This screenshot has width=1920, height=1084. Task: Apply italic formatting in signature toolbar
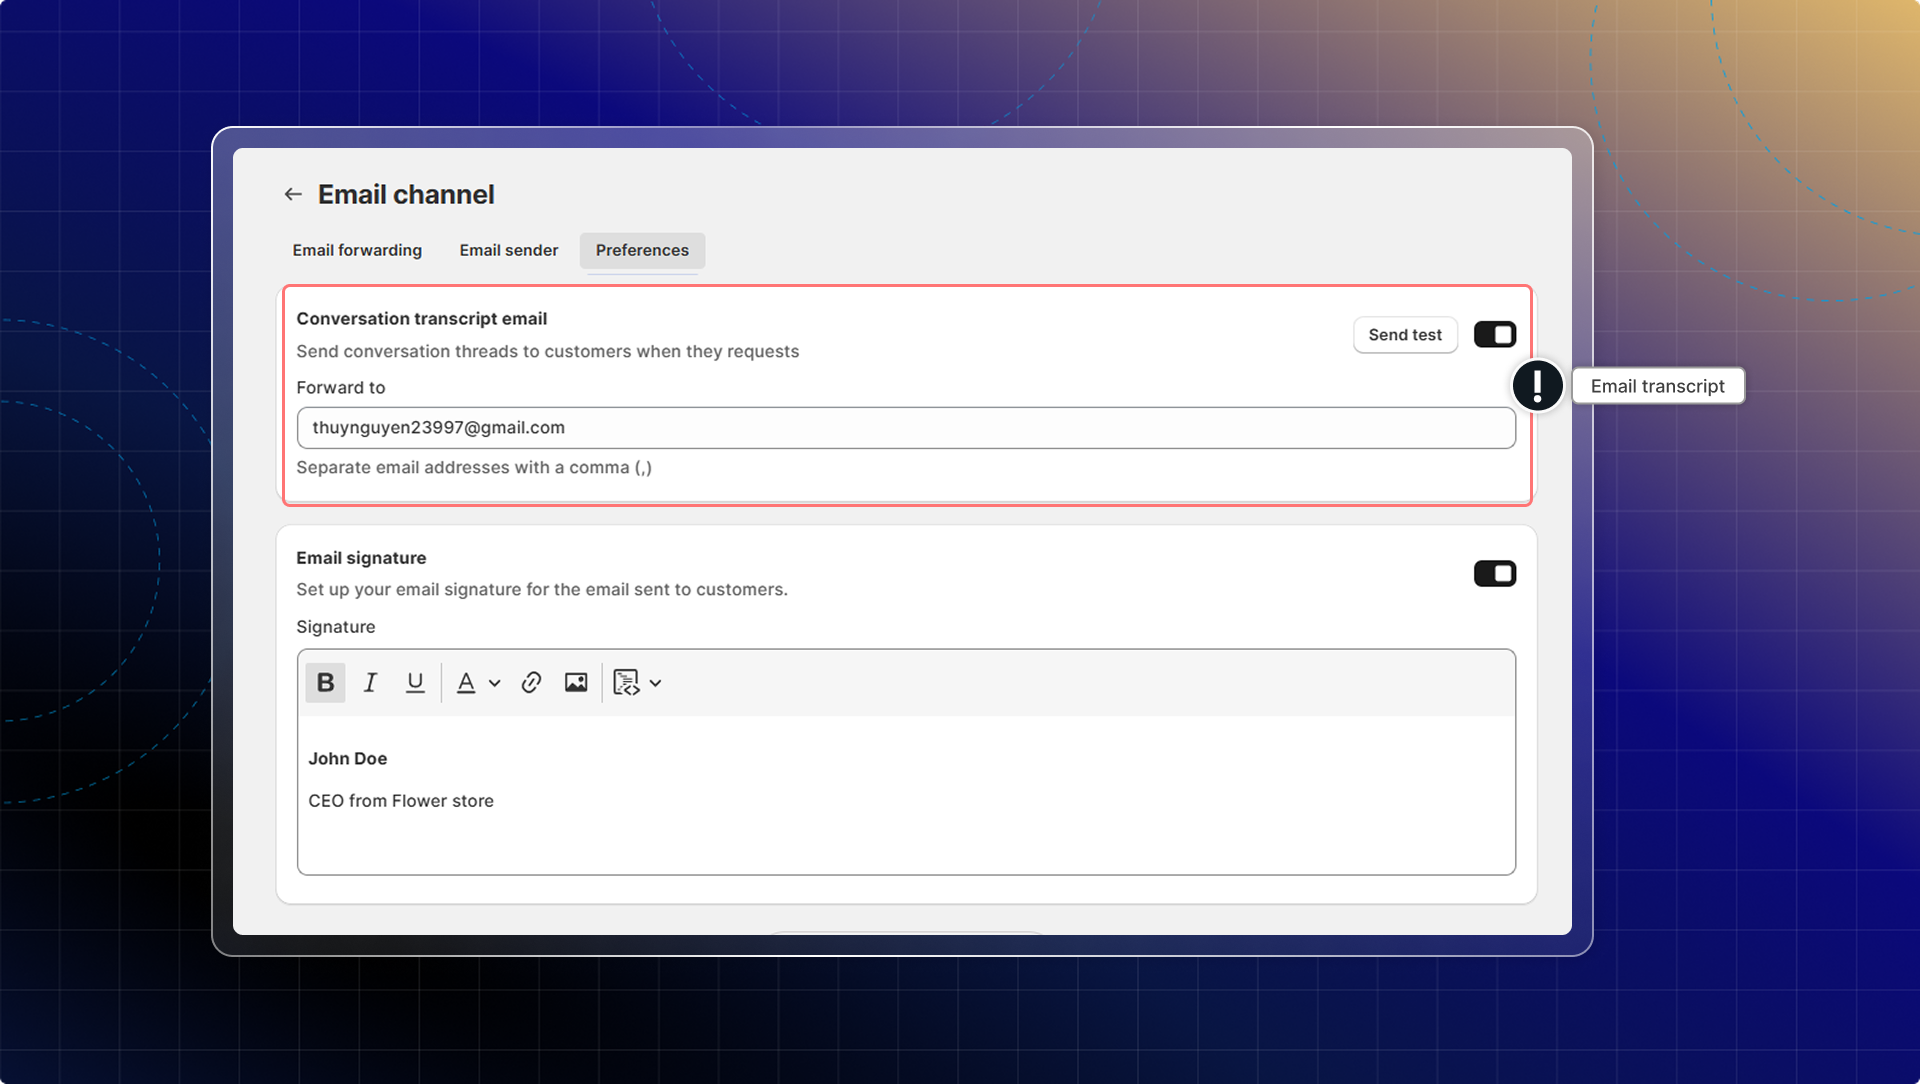click(x=370, y=683)
